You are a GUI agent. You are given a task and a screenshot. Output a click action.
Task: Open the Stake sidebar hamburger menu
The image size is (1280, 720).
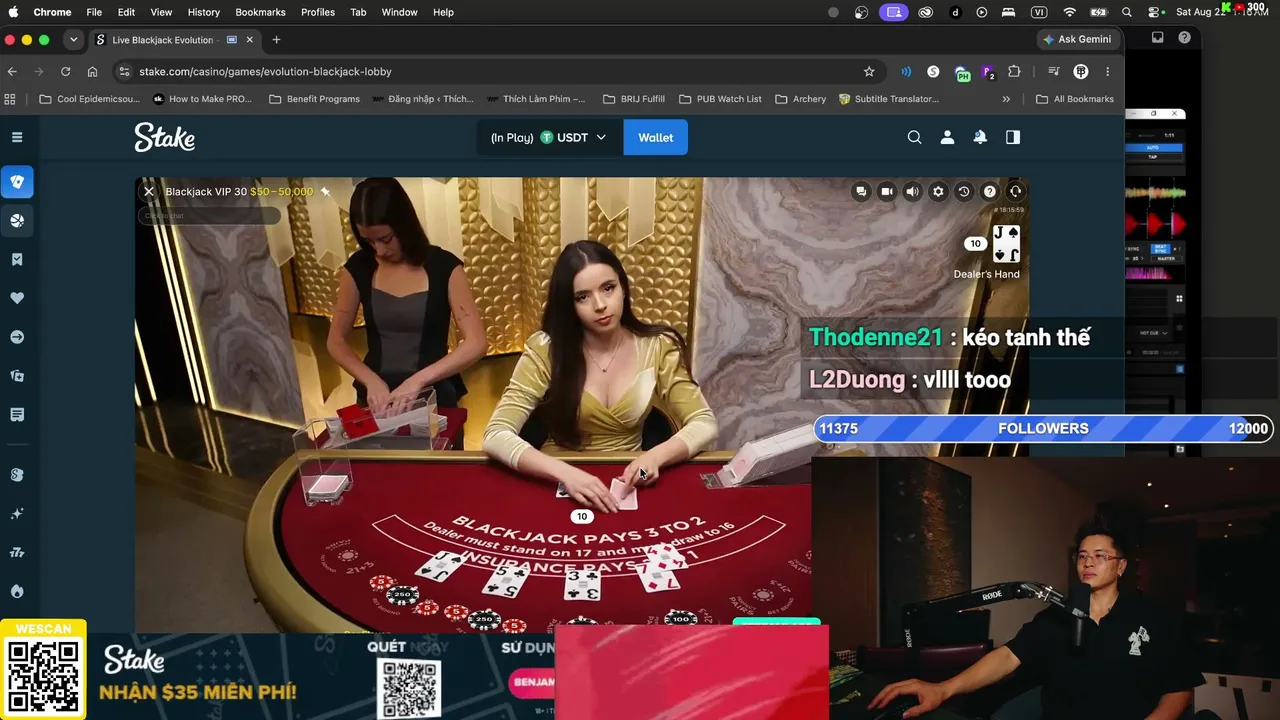[17, 137]
